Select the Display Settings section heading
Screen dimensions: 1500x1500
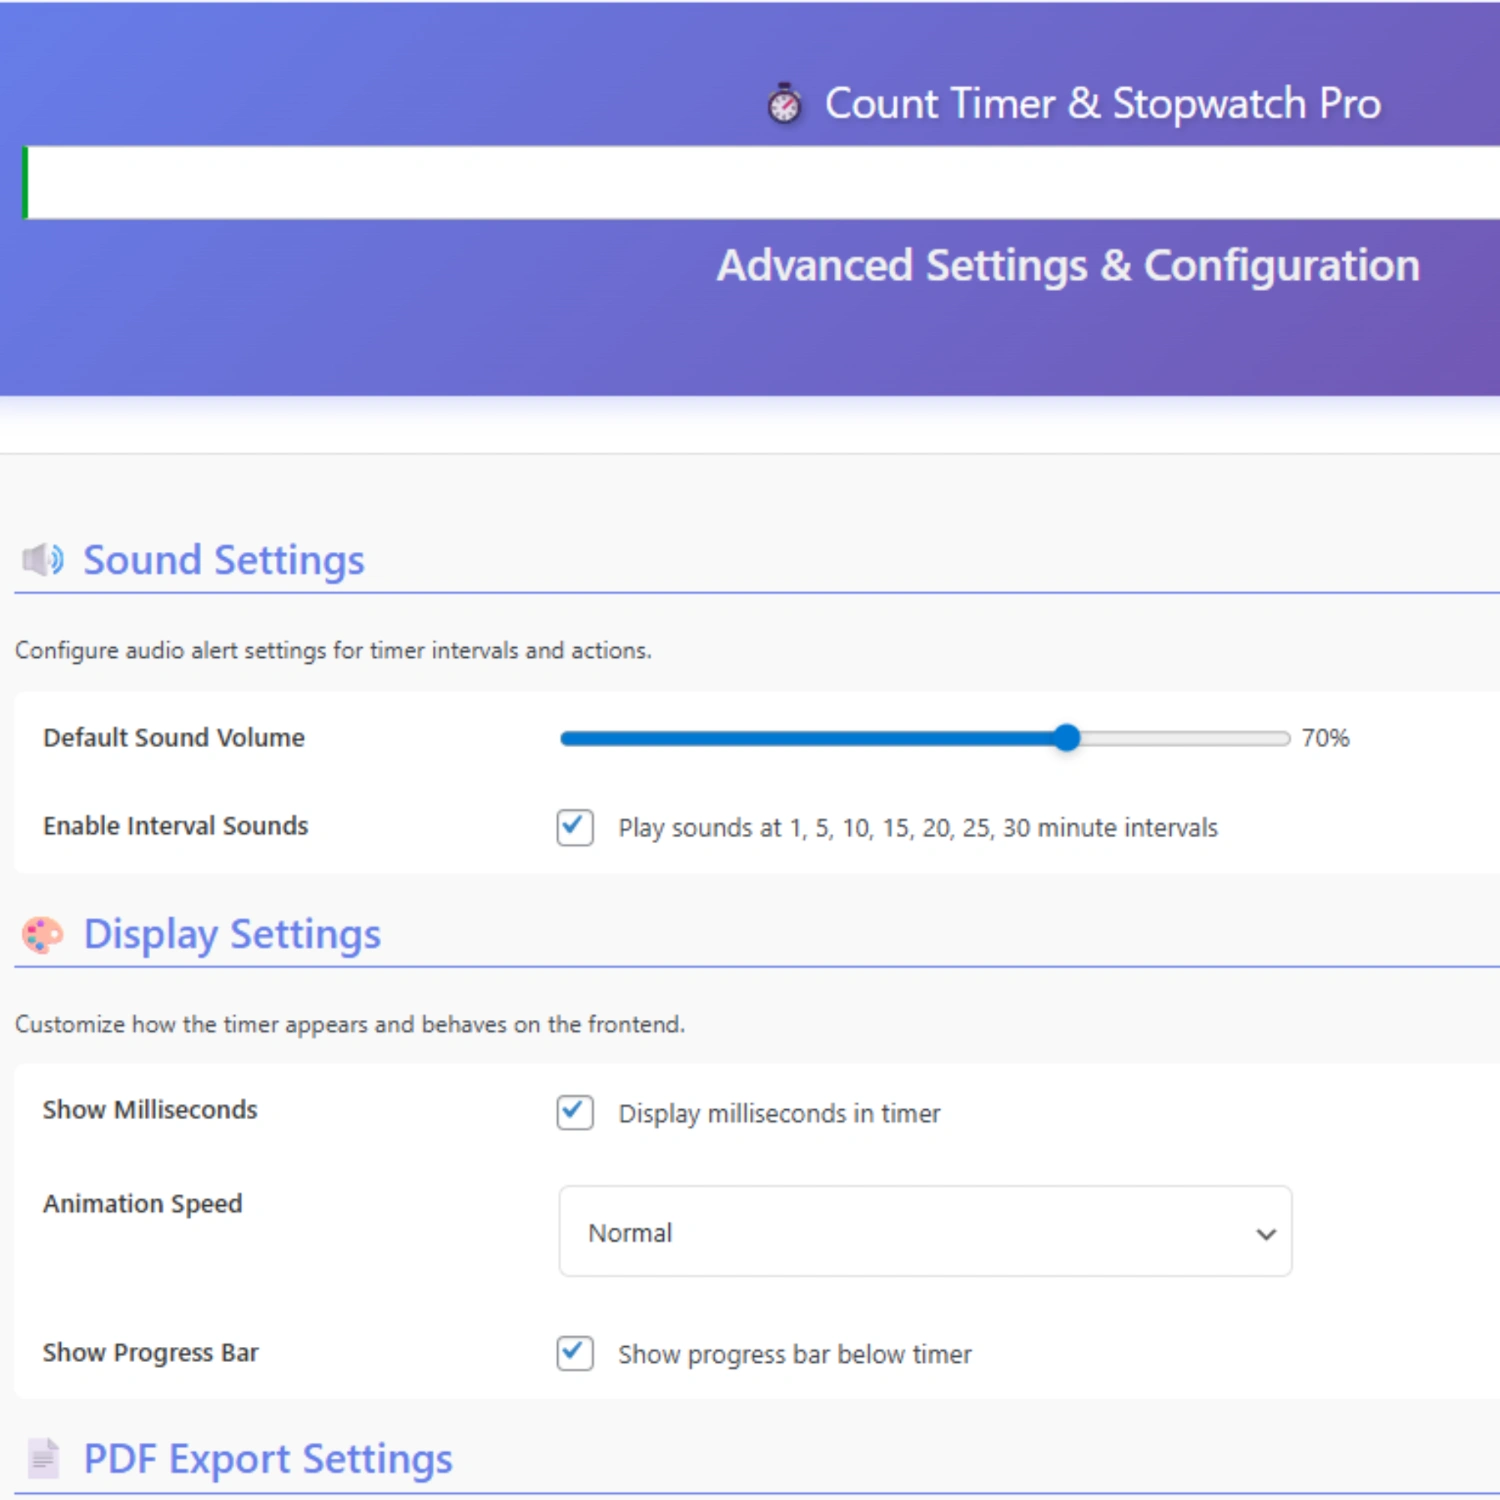(232, 934)
